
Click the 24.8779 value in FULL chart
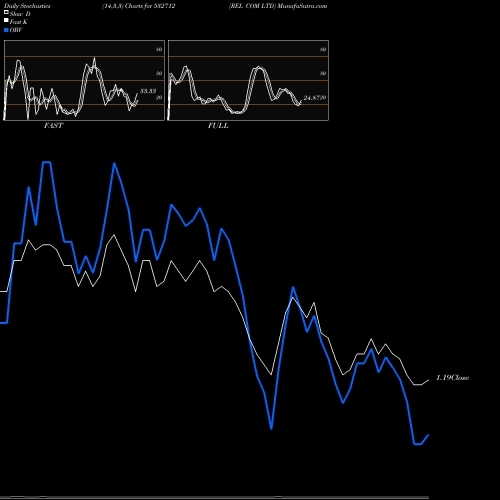pyautogui.click(x=315, y=98)
